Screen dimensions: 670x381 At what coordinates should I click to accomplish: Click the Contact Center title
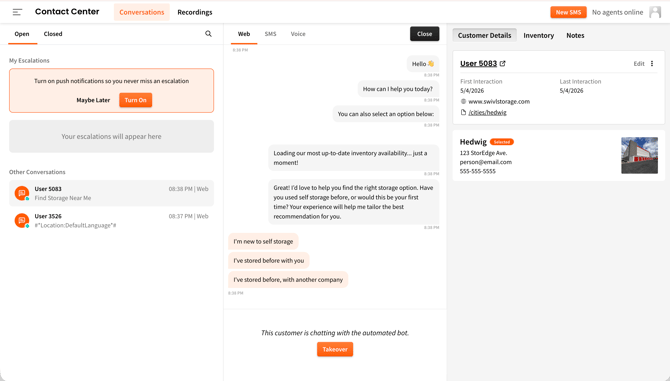67,12
